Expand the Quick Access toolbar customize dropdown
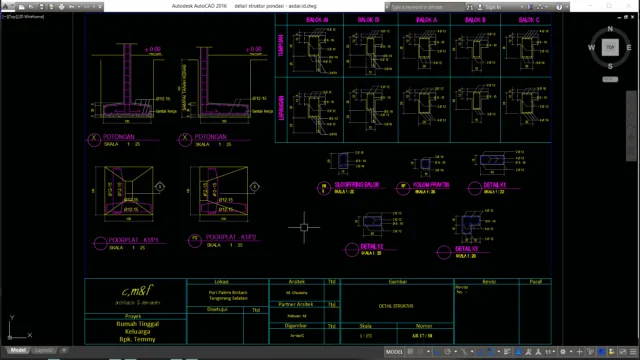This screenshot has height=360, width=640. coord(100,7)
